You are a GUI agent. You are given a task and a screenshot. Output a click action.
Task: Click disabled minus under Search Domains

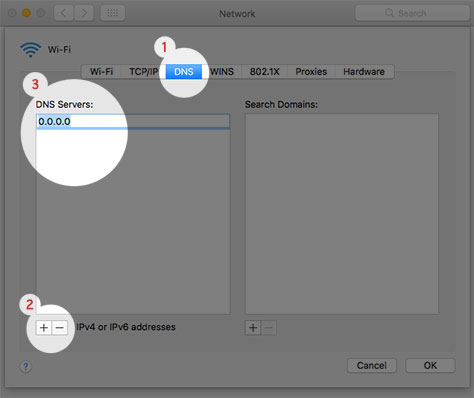(x=269, y=328)
